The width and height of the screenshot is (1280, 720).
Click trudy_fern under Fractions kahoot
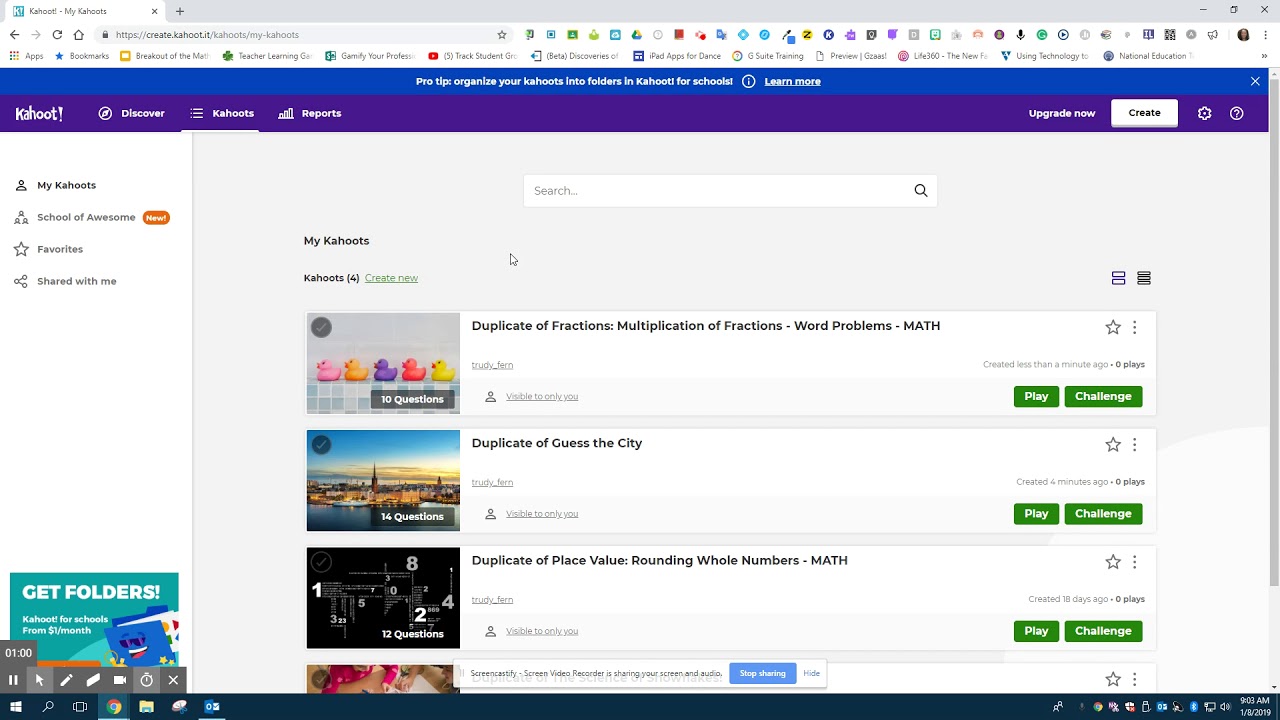(492, 365)
